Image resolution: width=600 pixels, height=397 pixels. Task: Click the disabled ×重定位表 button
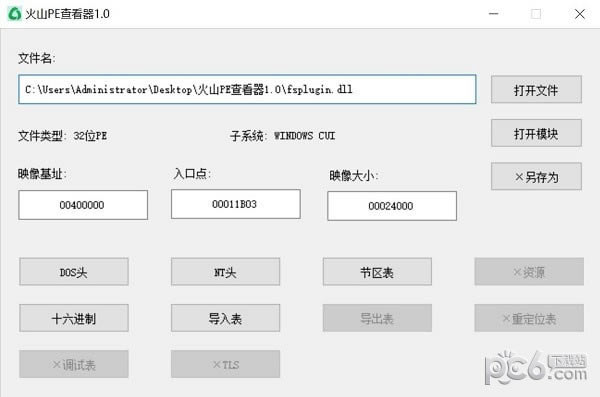tap(529, 318)
